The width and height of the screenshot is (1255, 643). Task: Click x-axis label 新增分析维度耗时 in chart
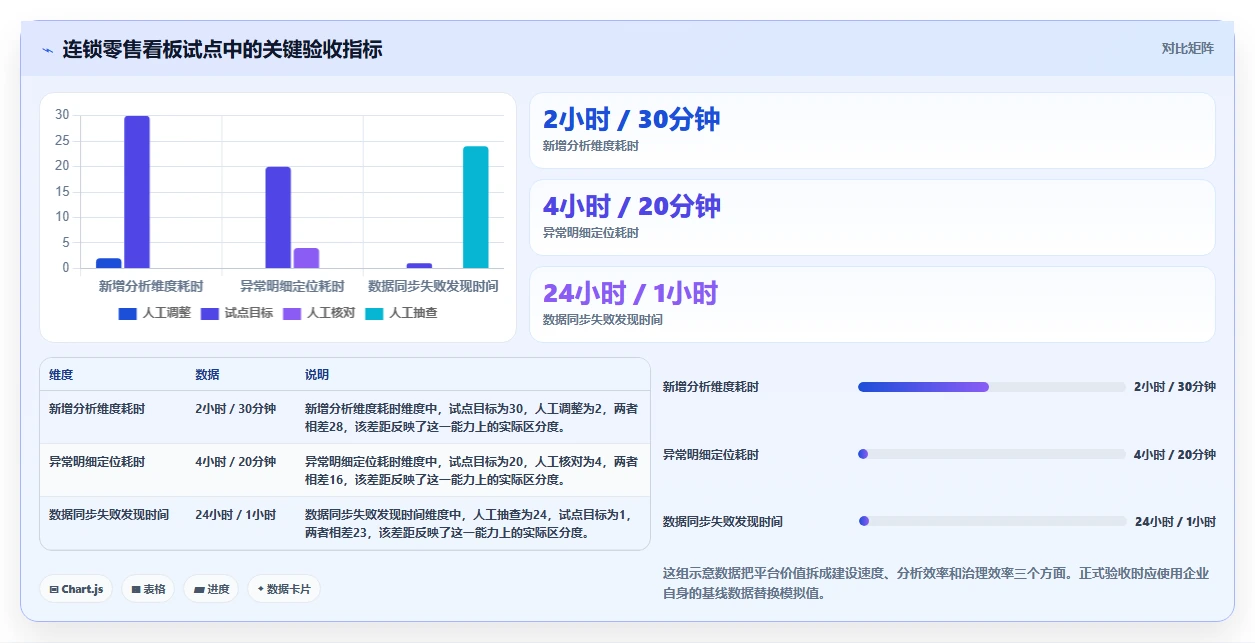(151, 286)
